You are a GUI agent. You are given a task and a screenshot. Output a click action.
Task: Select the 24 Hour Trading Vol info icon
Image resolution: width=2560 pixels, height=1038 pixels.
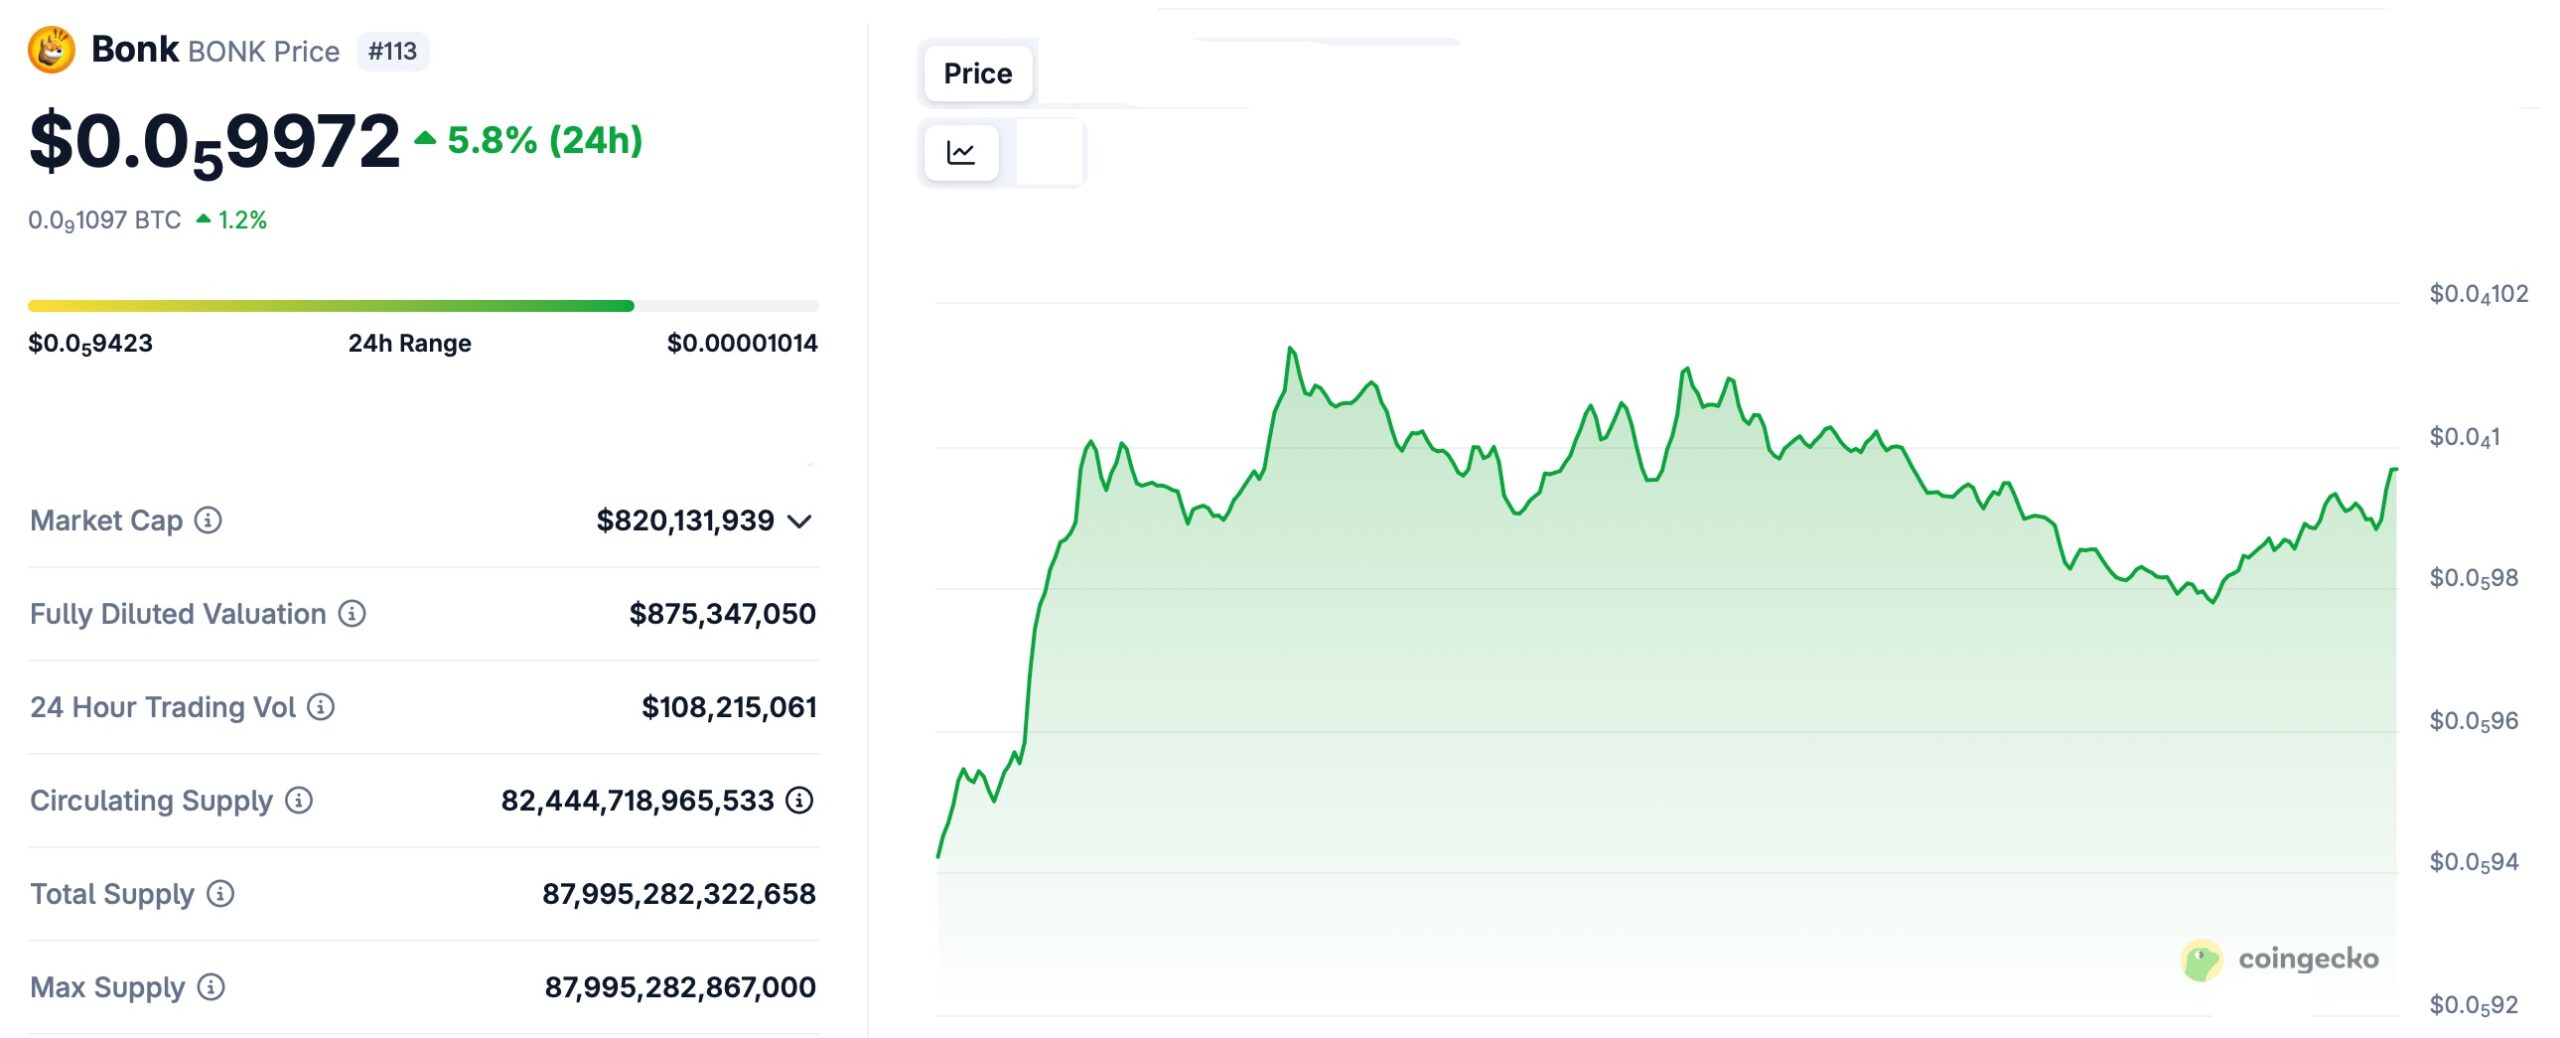[320, 708]
